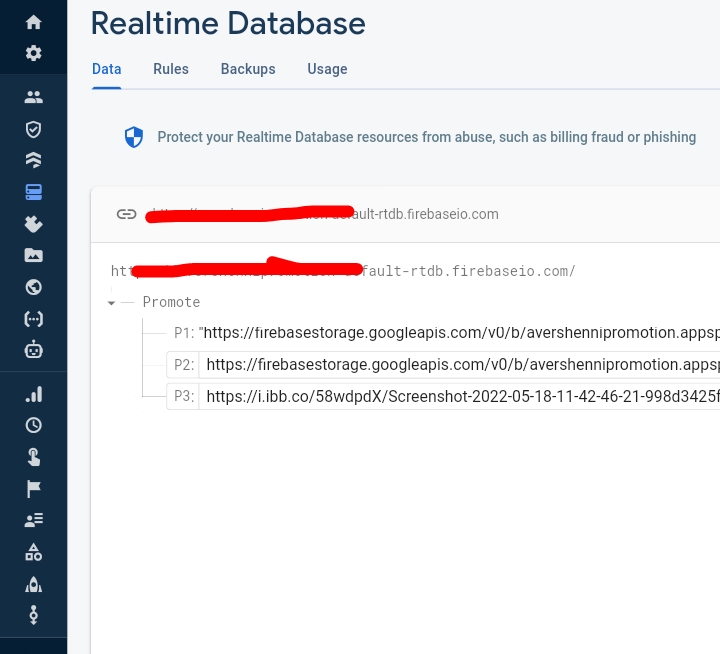Open Latest Release rocket icon
Screen dimensions: 720x654
click(x=34, y=584)
